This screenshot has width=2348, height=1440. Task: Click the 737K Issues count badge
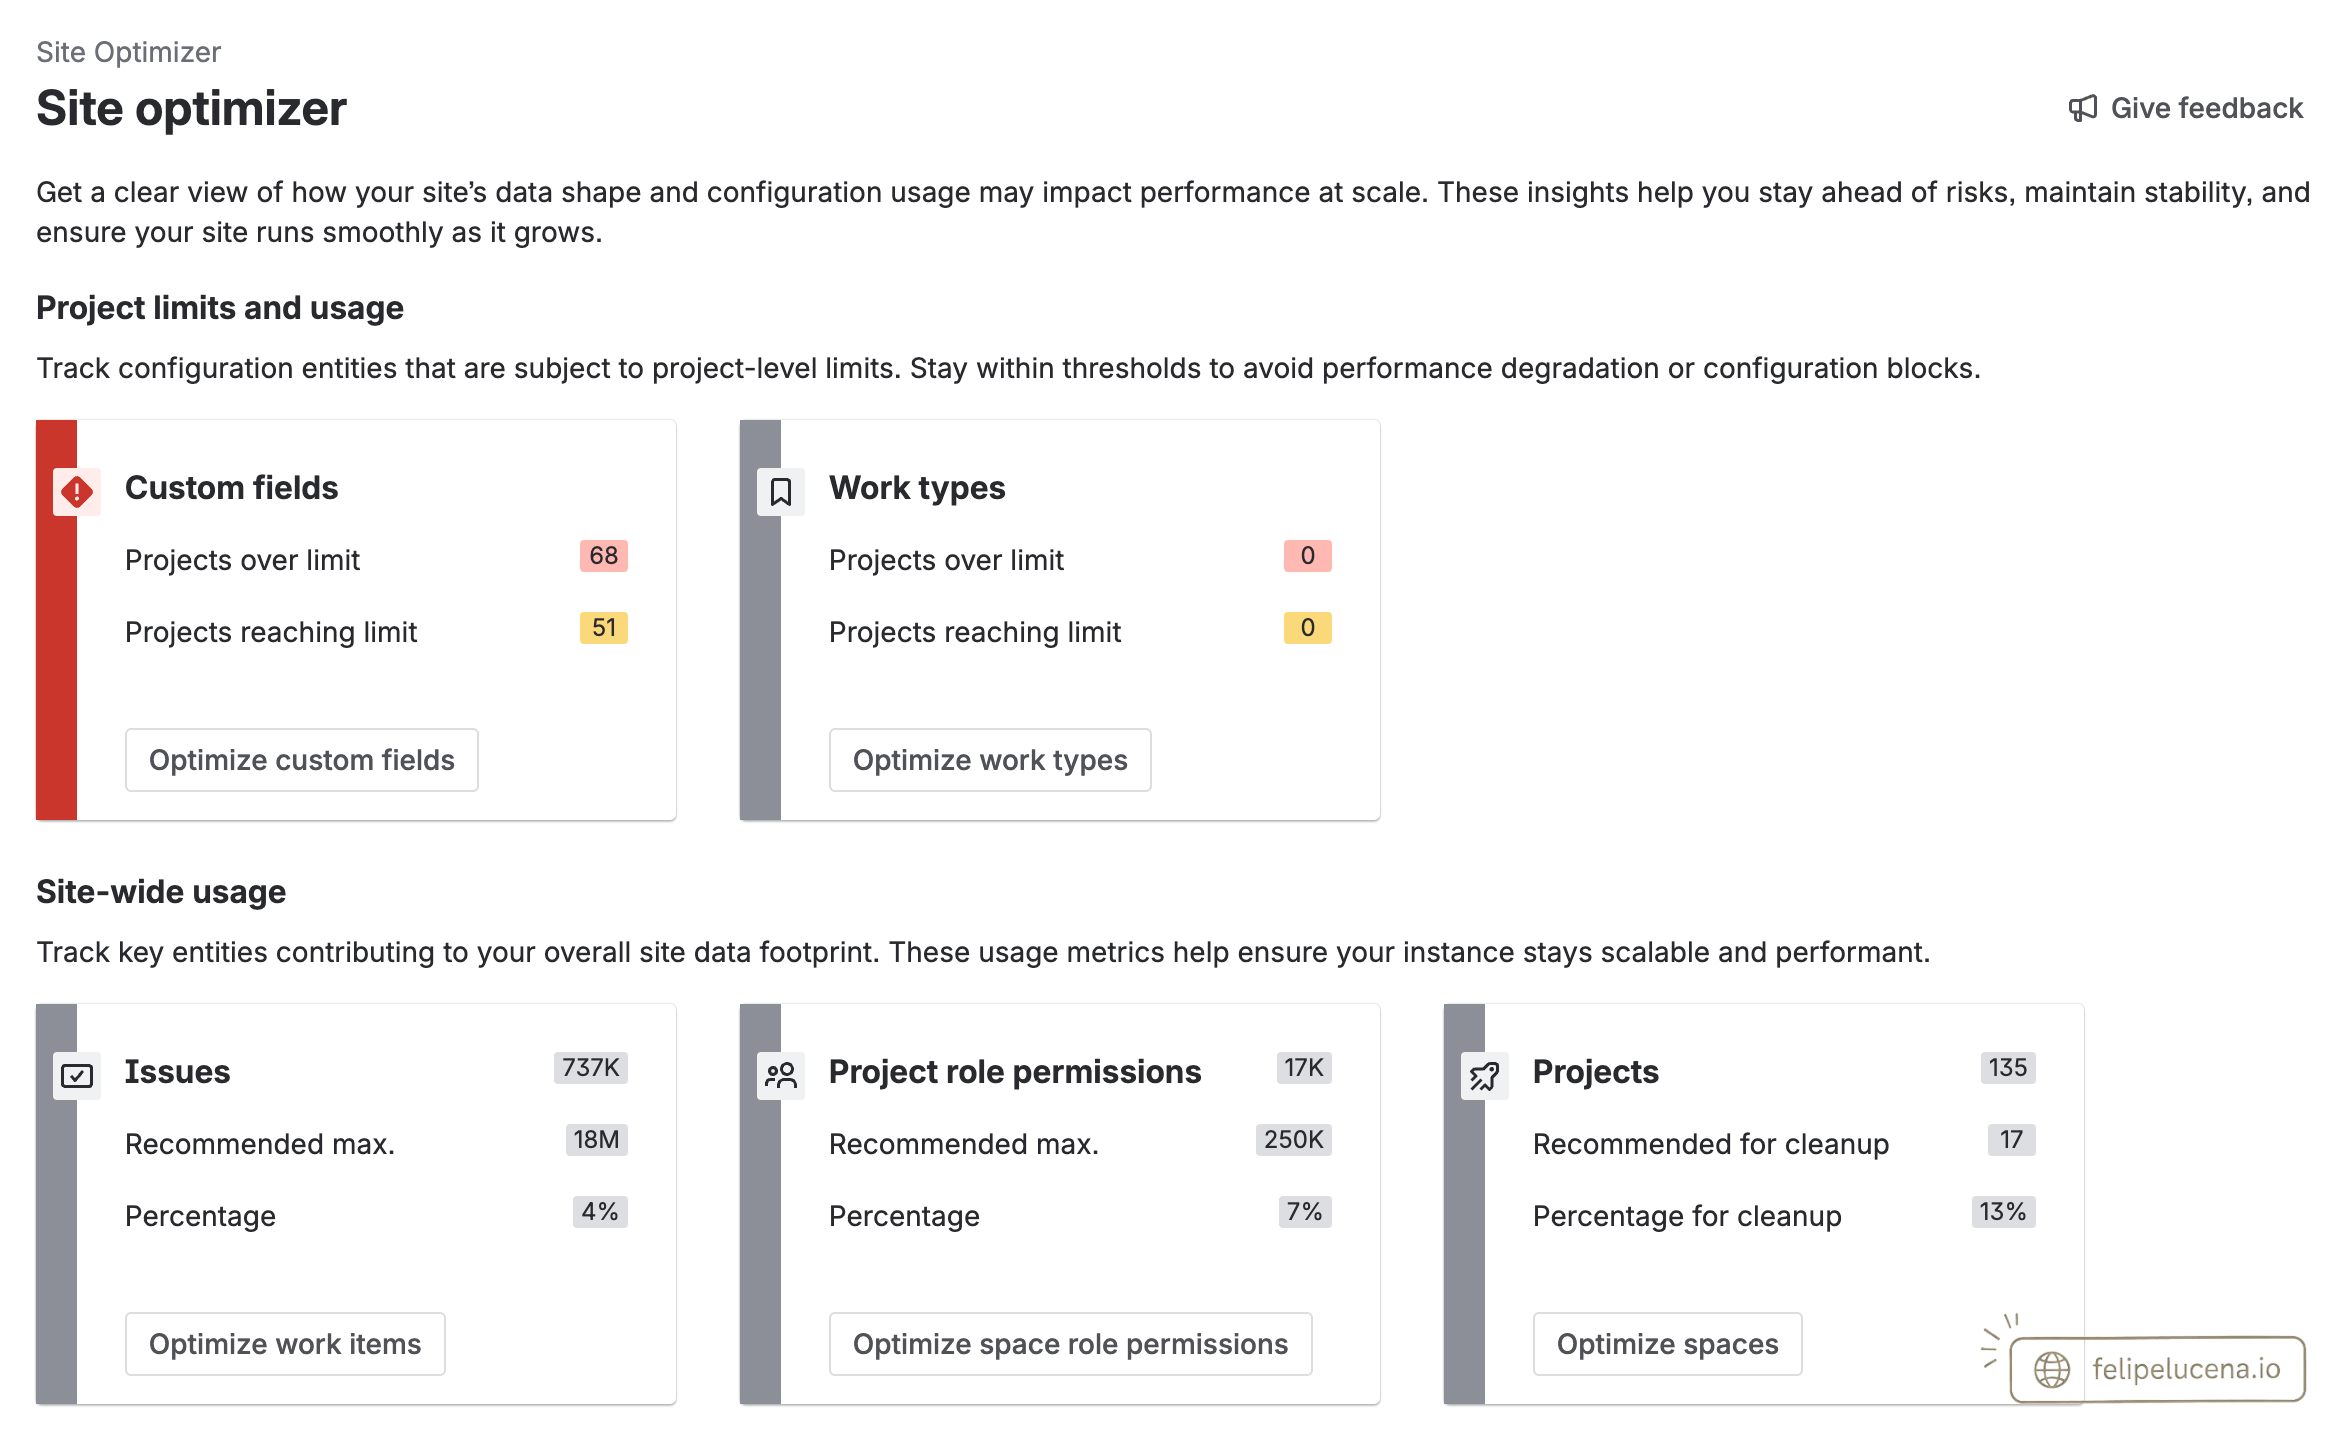point(591,1068)
